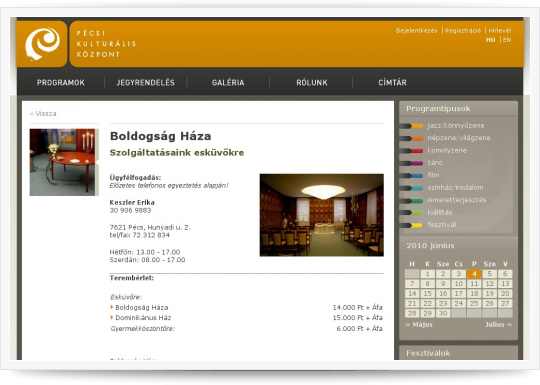Click phone number 30 906 9883

click(x=131, y=210)
